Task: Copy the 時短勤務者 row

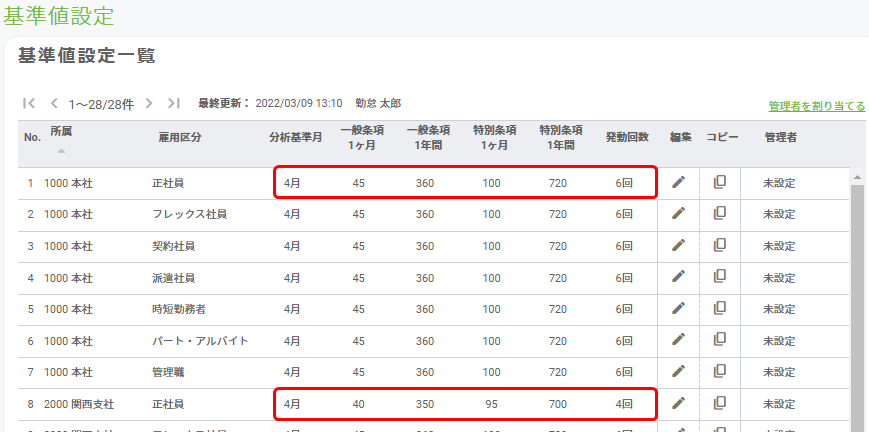Action: (719, 308)
